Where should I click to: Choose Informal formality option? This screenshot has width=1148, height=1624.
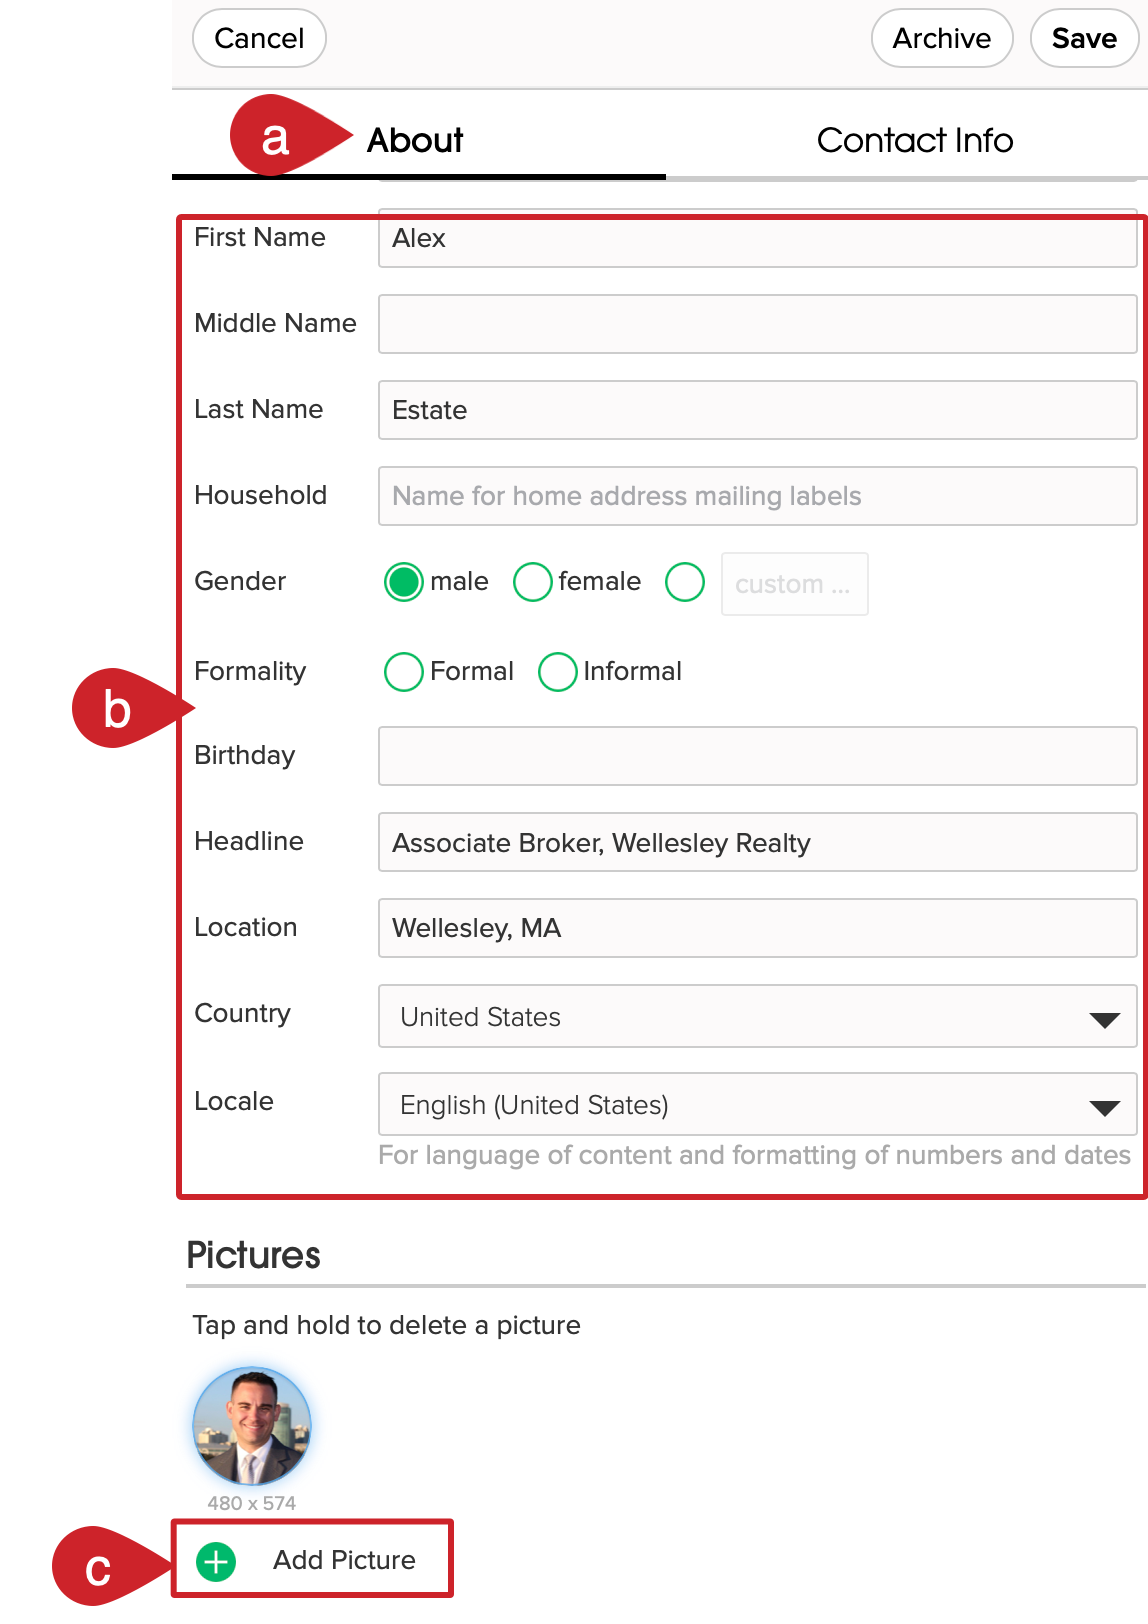pyautogui.click(x=558, y=672)
